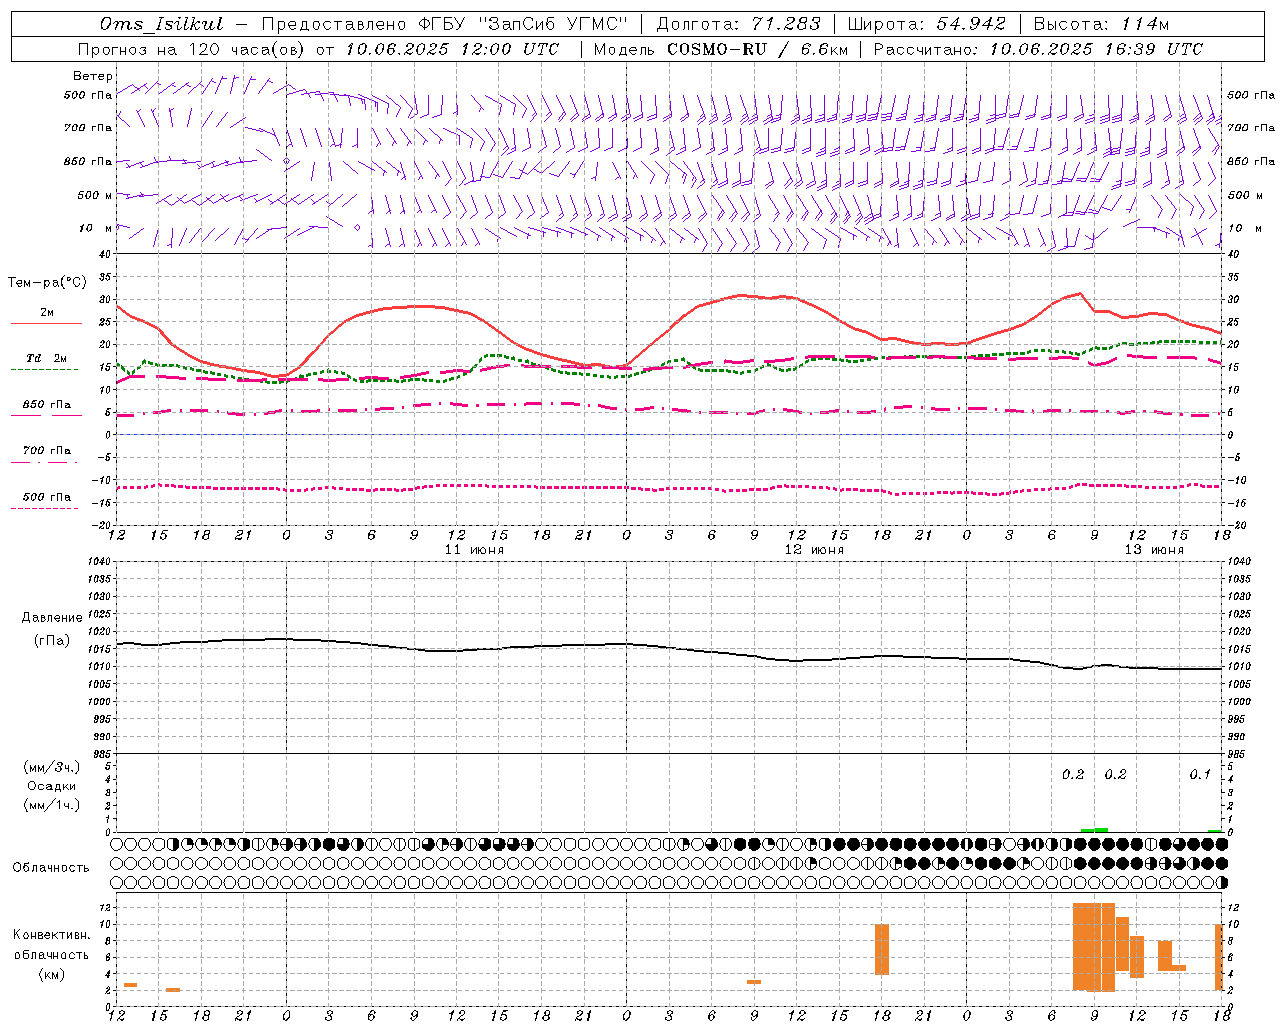The image size is (1280, 1024).
Task: Click the Рассчитано: 10.06.2025 16:39 UTC timestamp
Action: tap(1038, 49)
